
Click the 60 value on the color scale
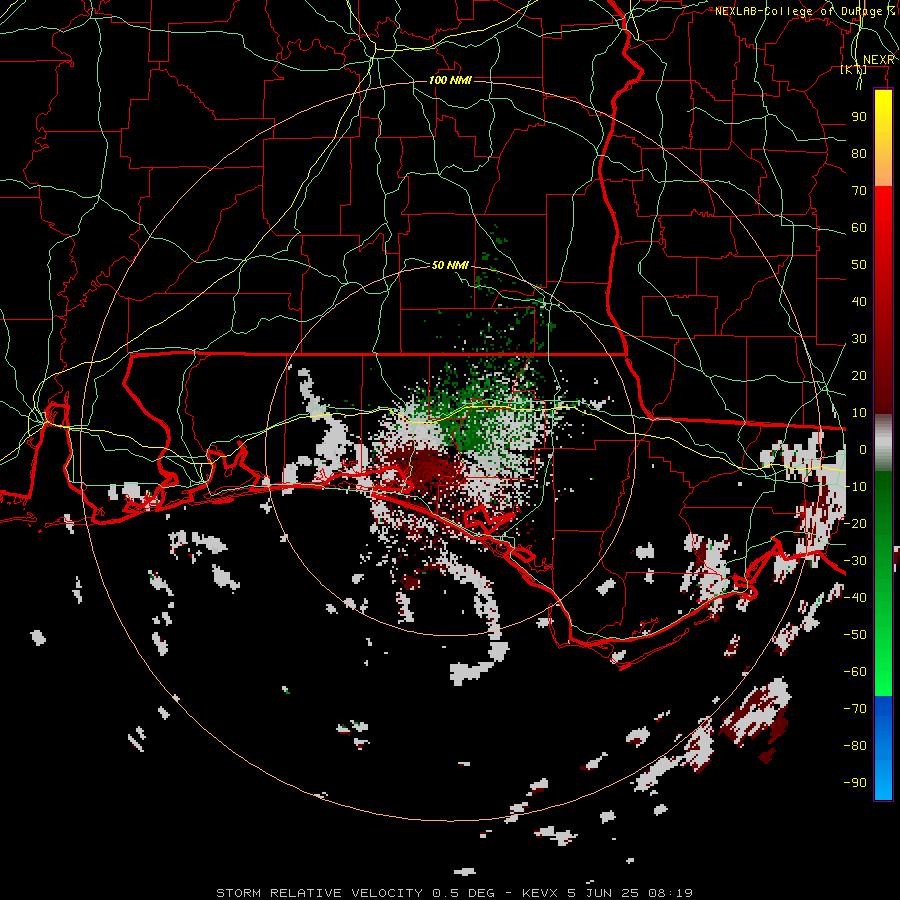pos(859,227)
